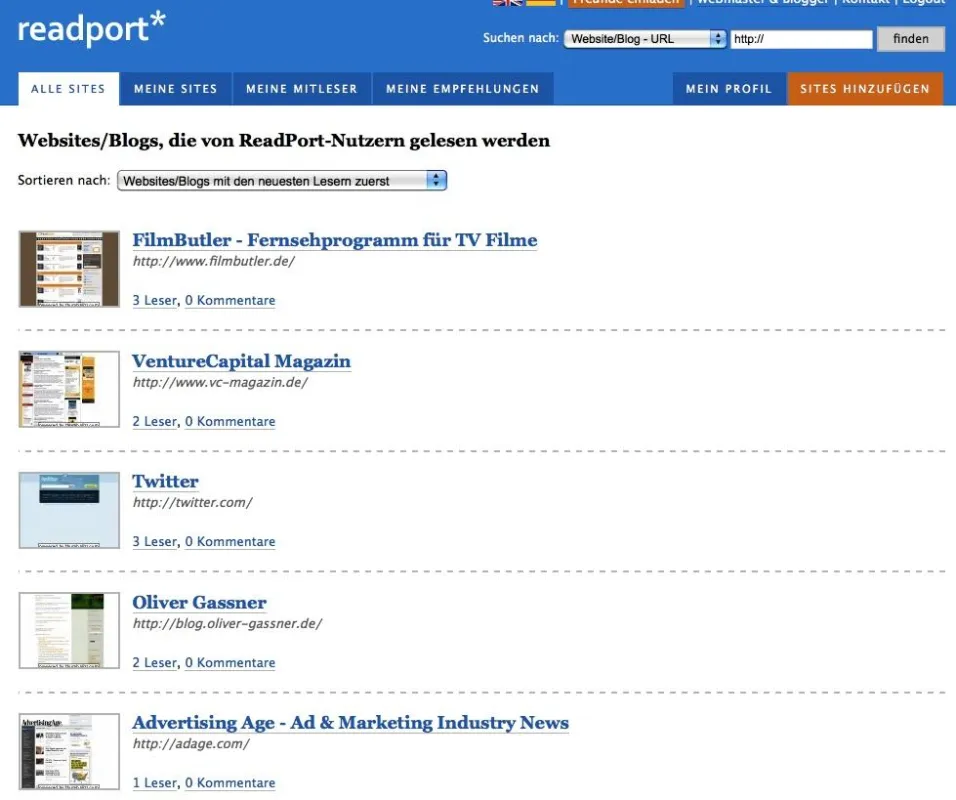Open the Oliver Gassner blog thumbnail
This screenshot has height=800, width=956.
(69, 630)
